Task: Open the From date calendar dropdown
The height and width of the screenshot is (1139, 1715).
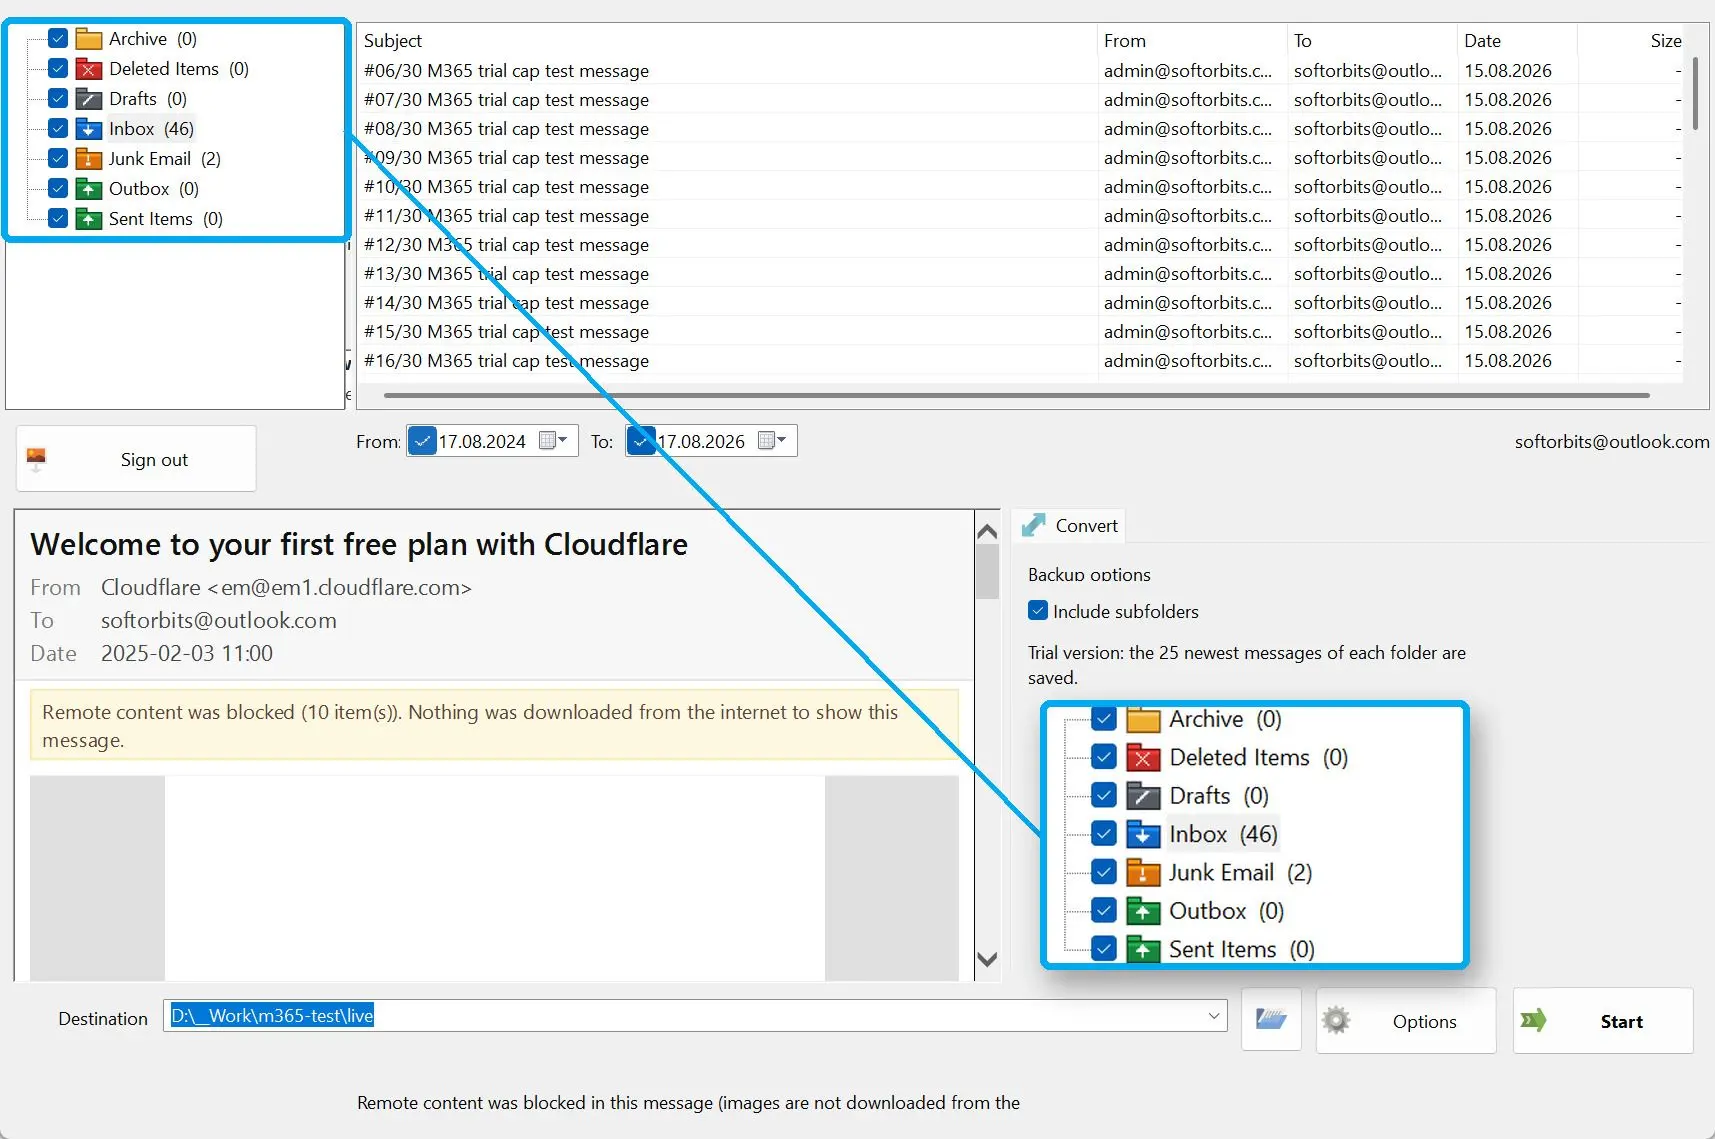Action: 553,441
